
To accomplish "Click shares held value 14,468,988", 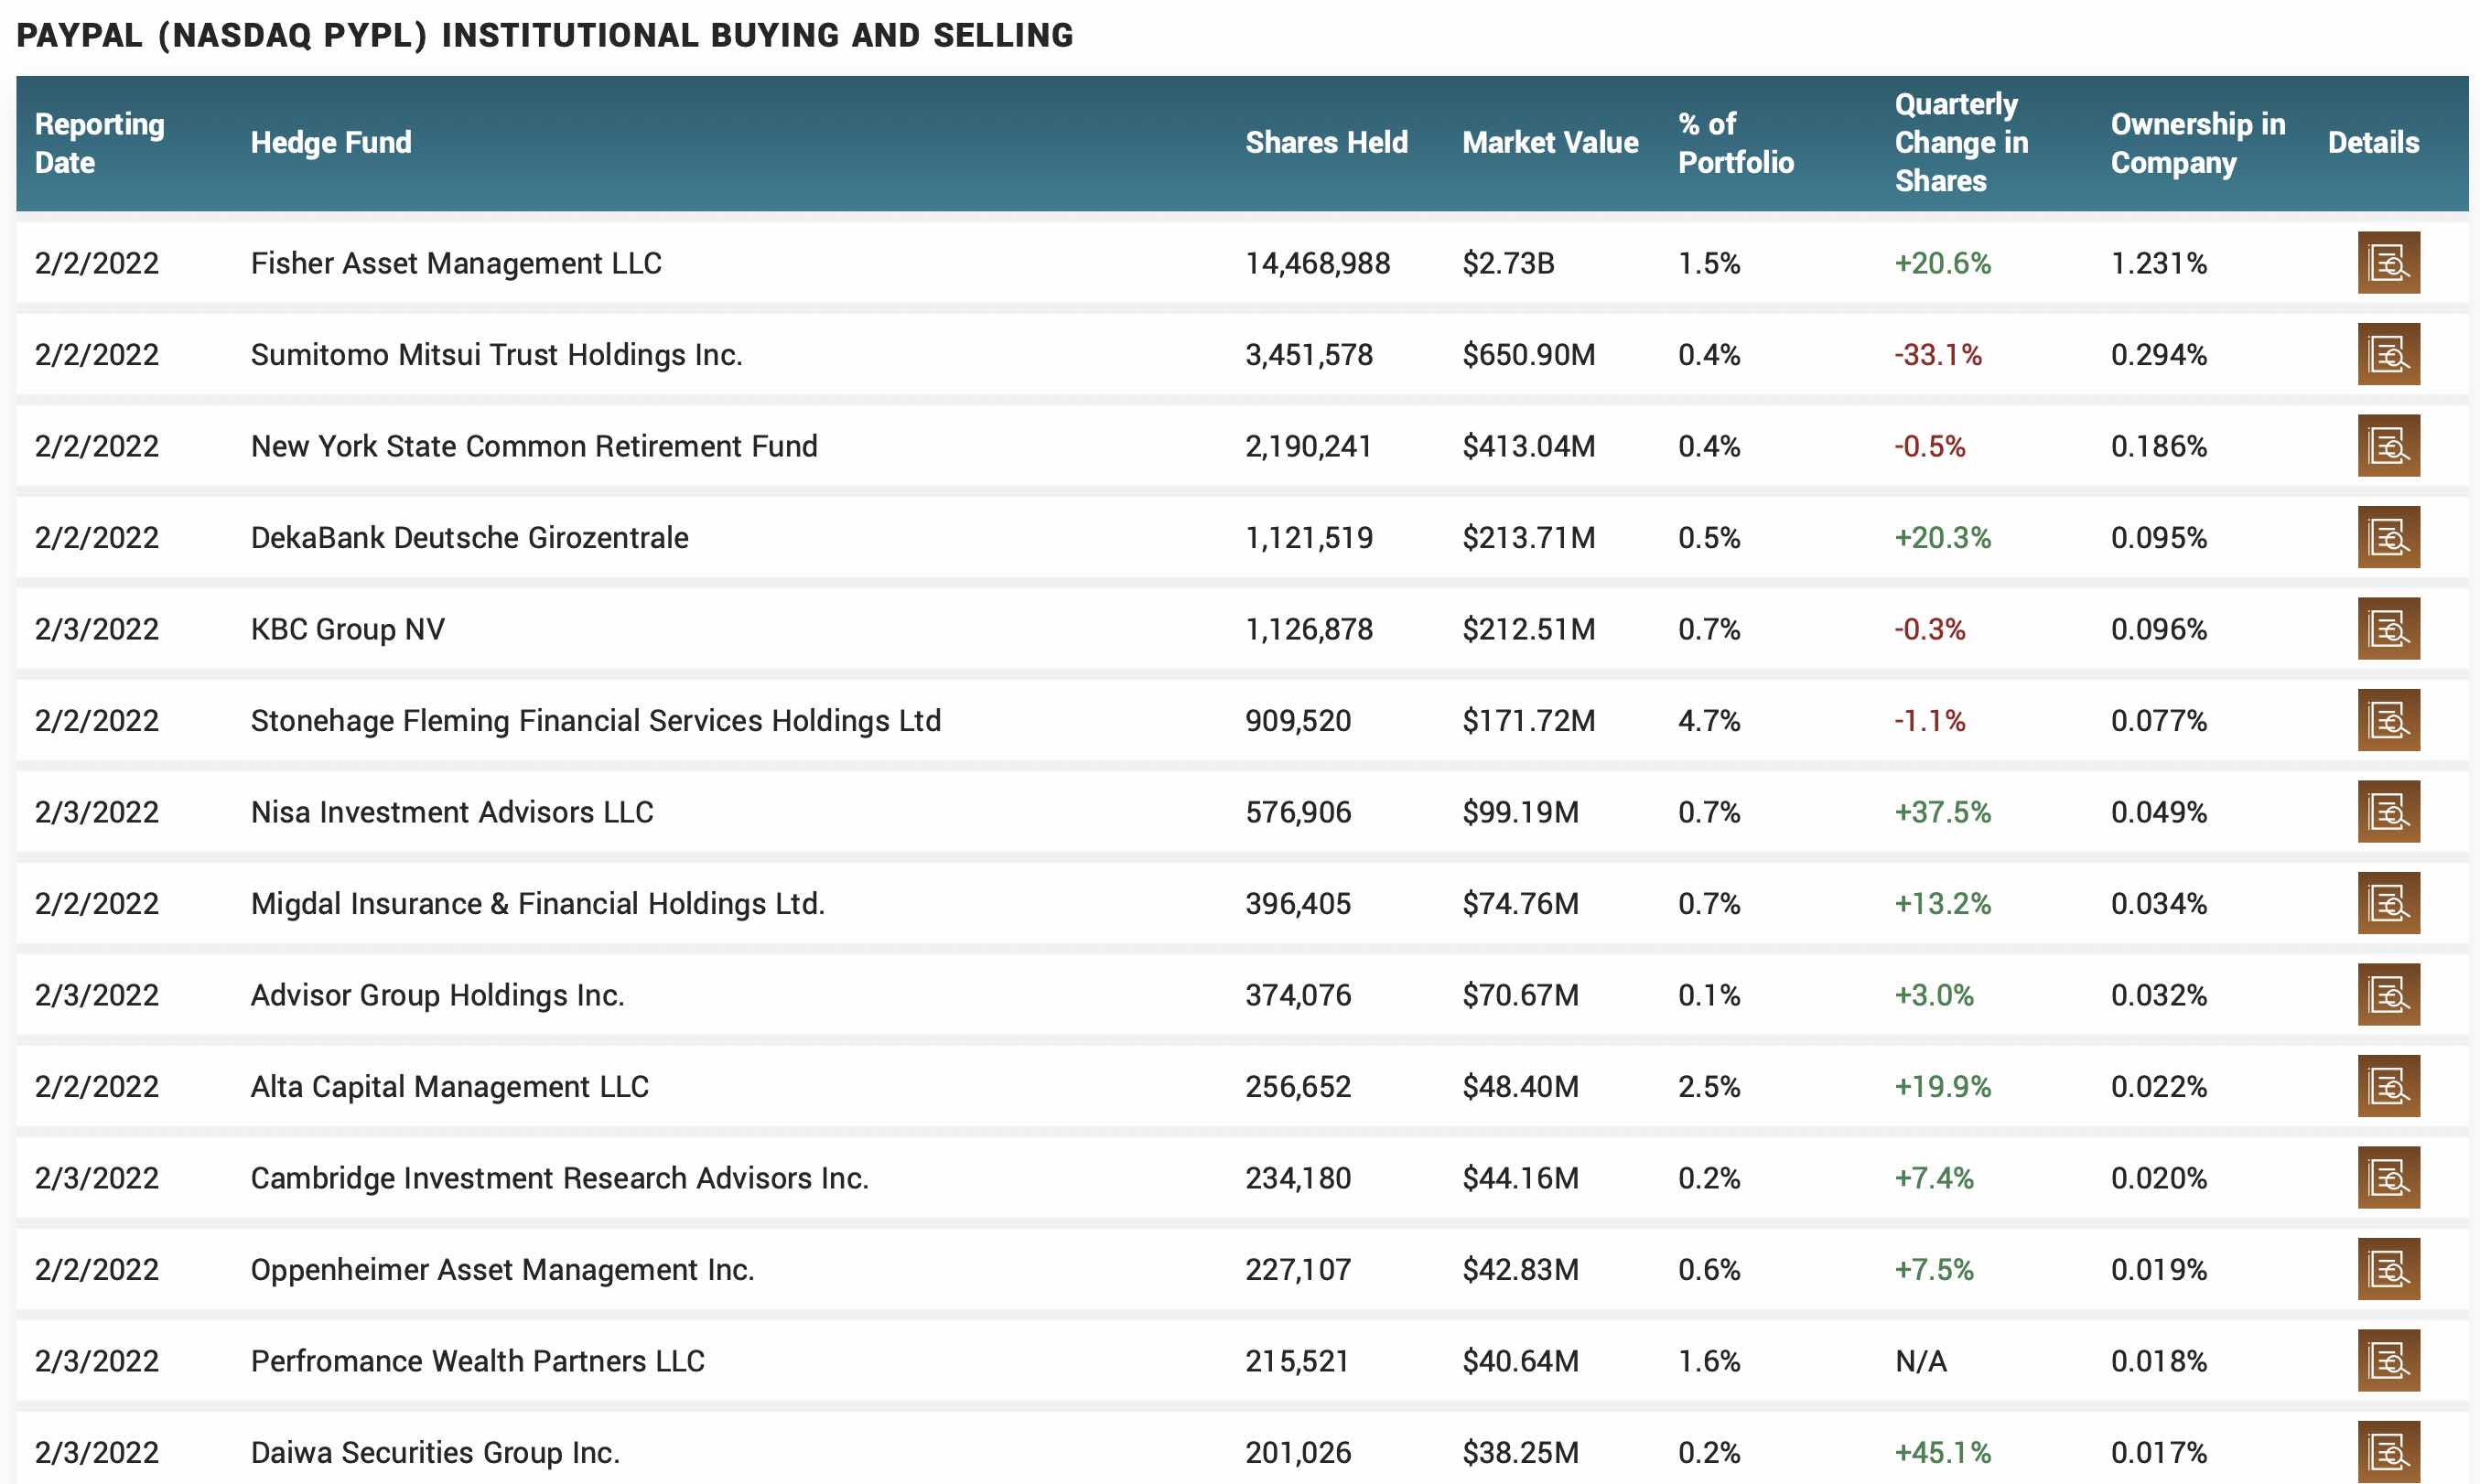I will click(x=1317, y=263).
